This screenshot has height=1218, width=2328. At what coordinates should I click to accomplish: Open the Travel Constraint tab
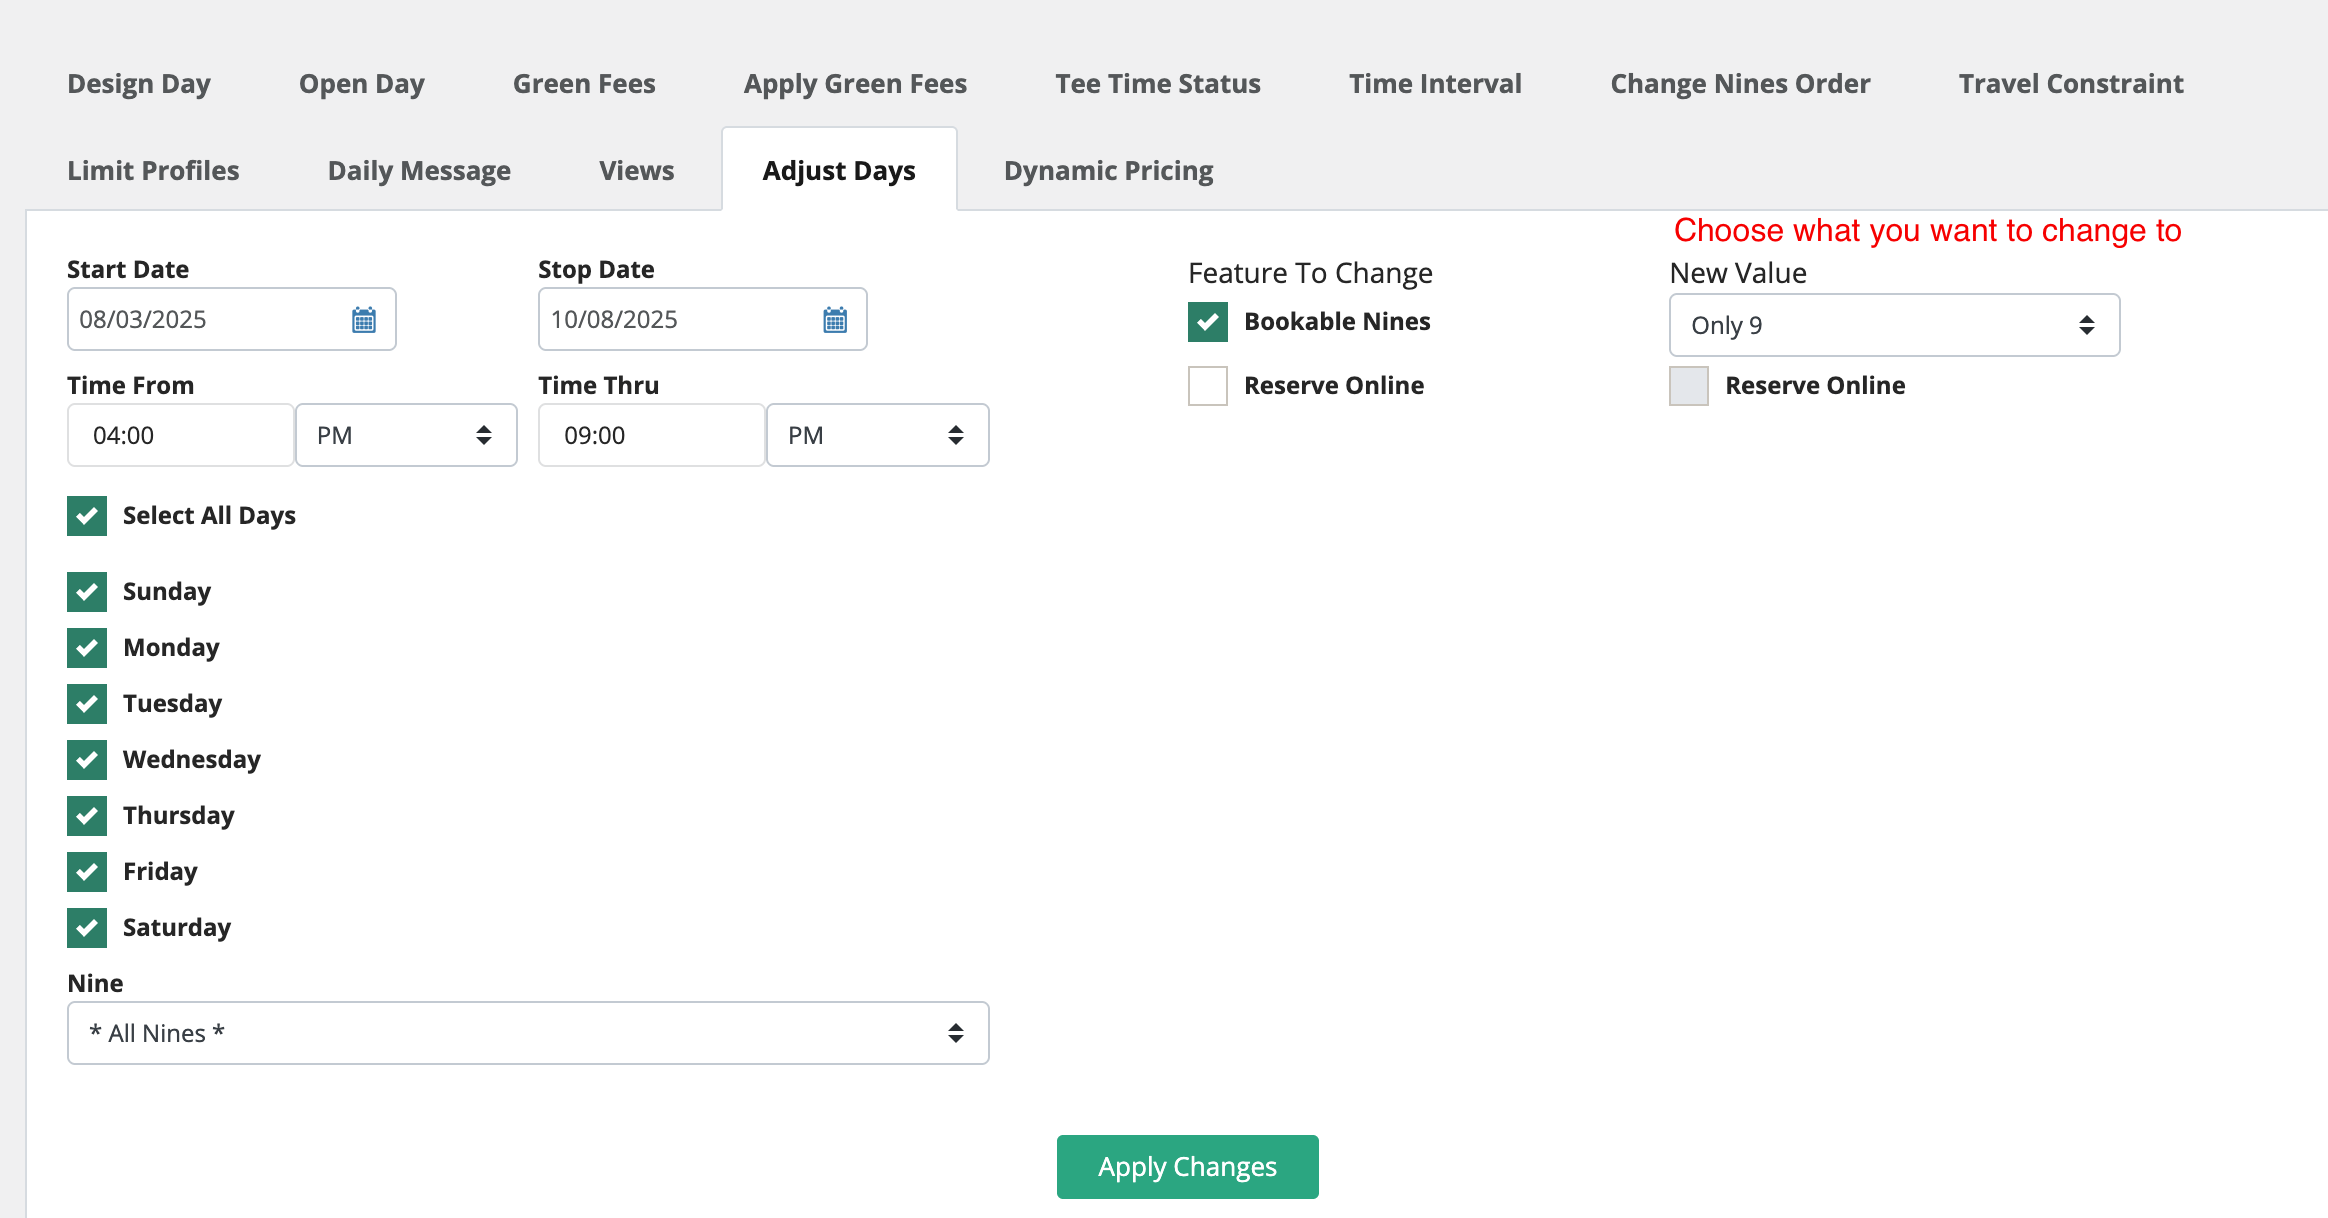pos(2070,84)
